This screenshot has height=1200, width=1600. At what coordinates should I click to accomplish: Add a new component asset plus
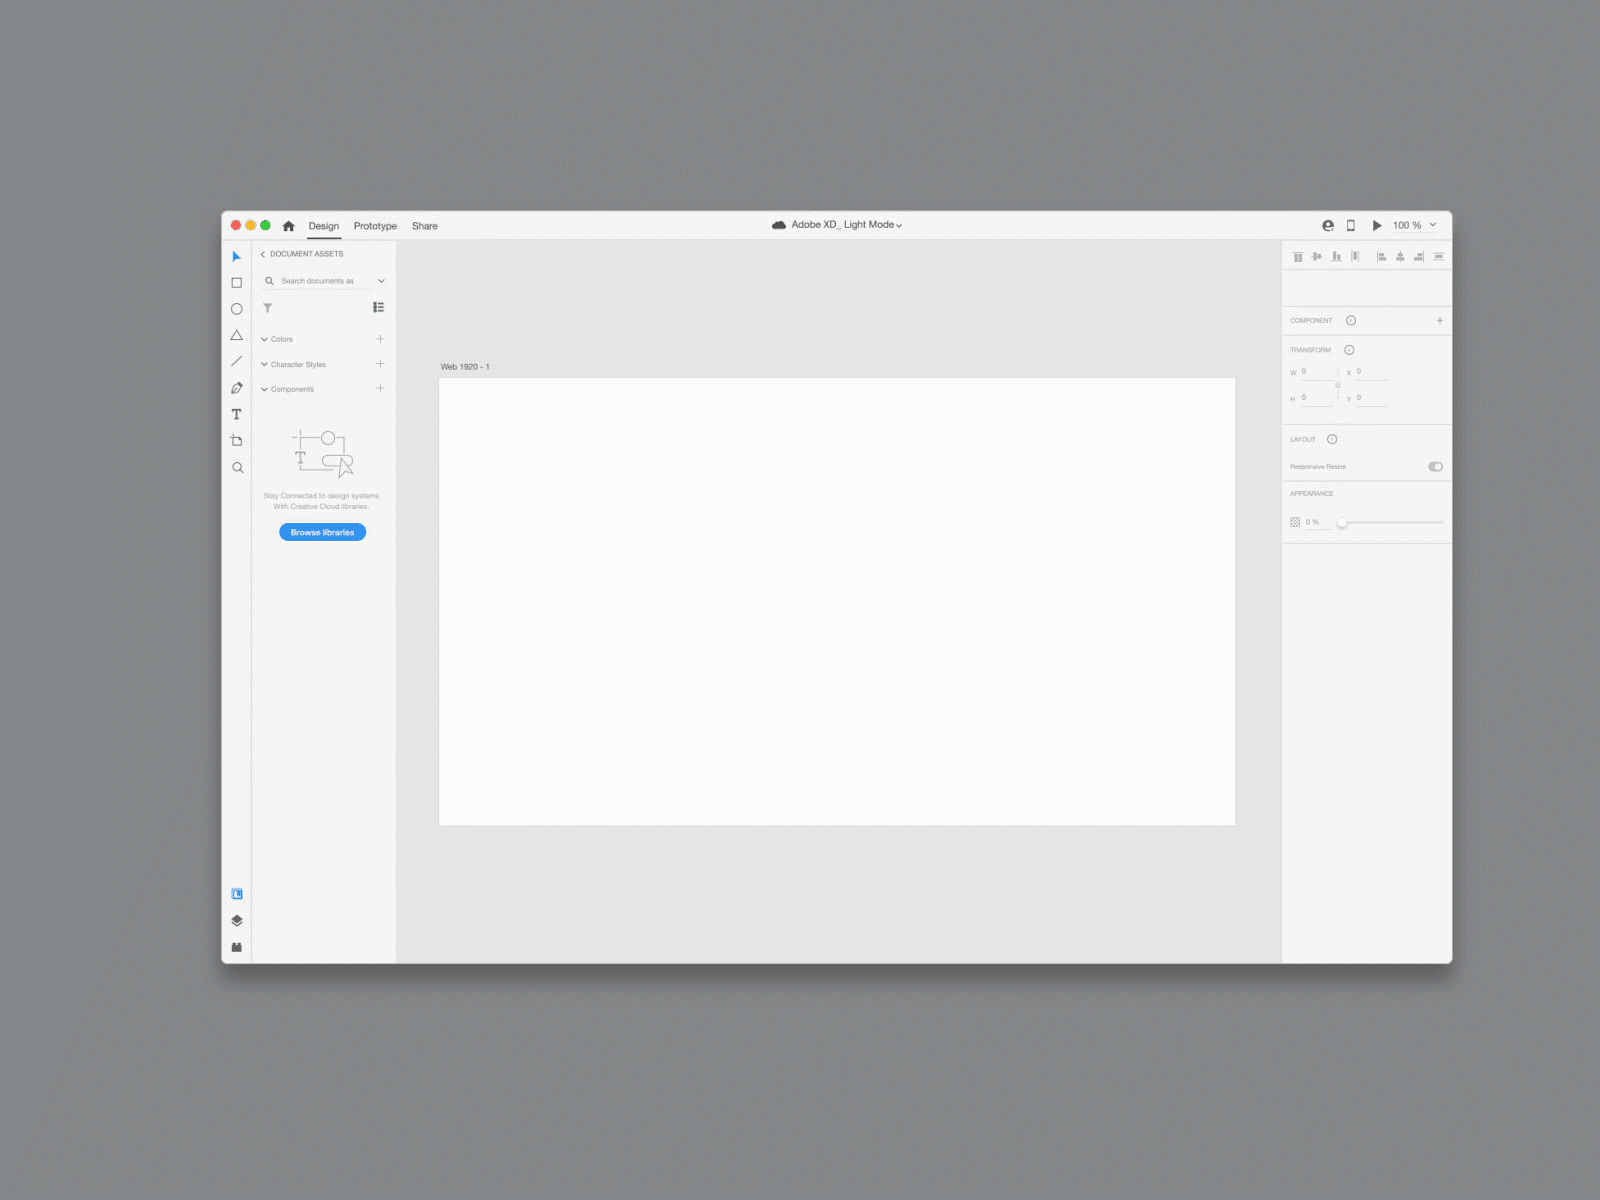click(x=380, y=388)
